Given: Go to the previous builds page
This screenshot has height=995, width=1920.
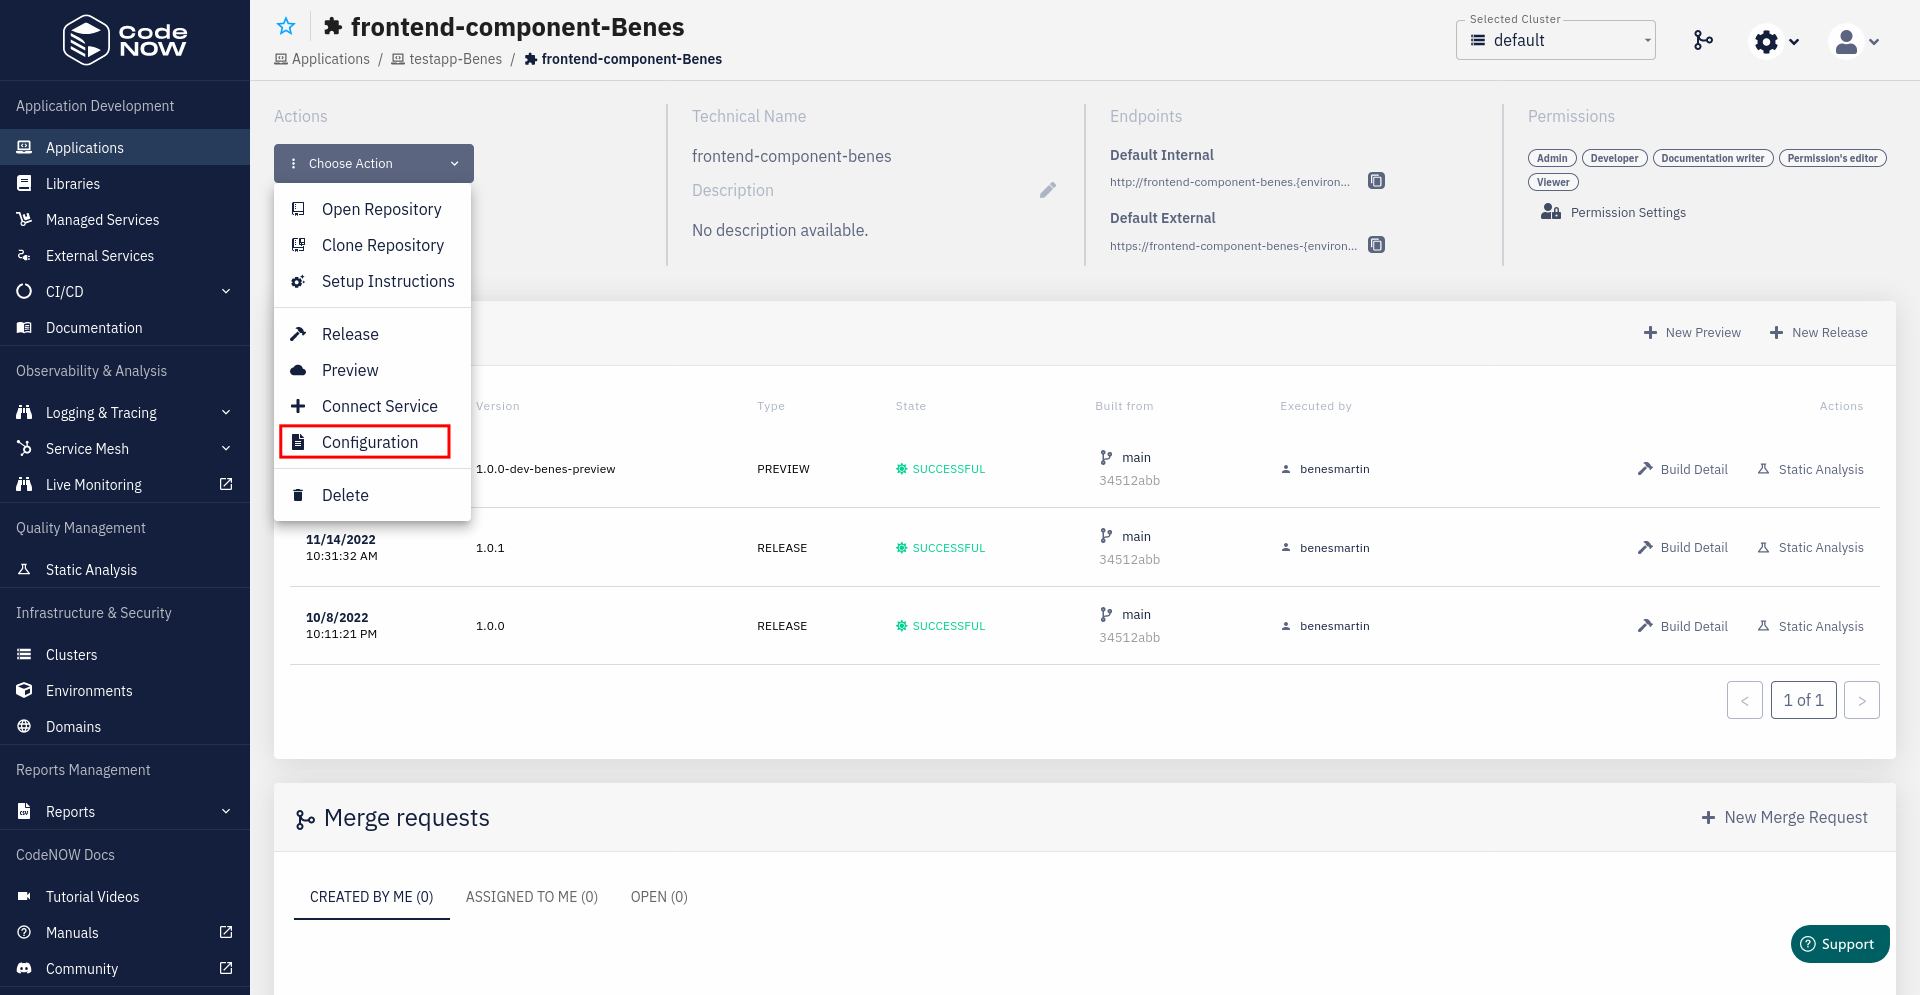Looking at the screenshot, I should (x=1745, y=700).
